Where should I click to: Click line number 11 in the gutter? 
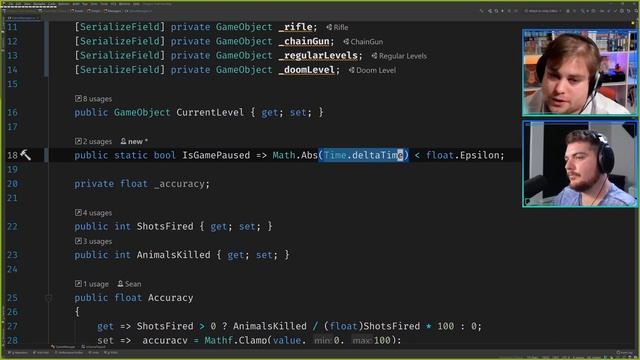tap(12, 27)
